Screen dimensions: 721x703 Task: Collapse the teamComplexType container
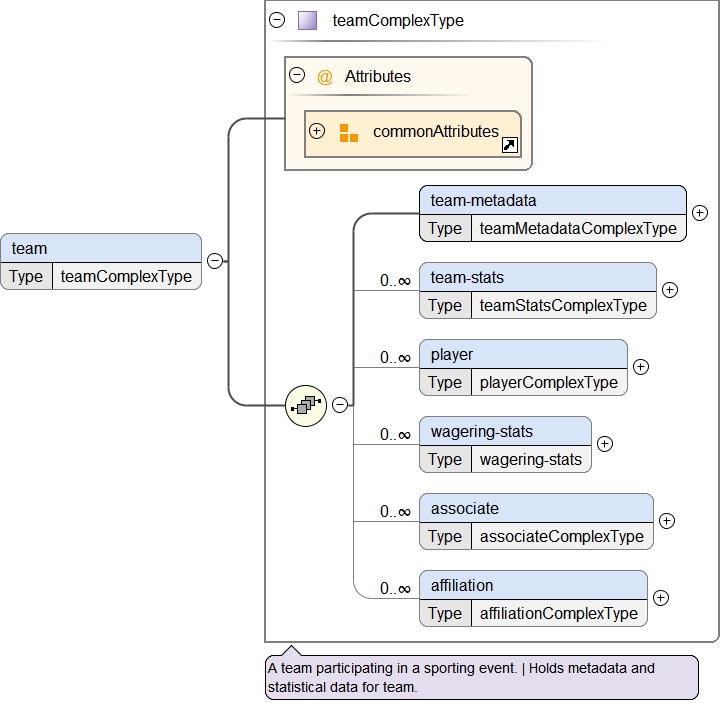(x=277, y=20)
